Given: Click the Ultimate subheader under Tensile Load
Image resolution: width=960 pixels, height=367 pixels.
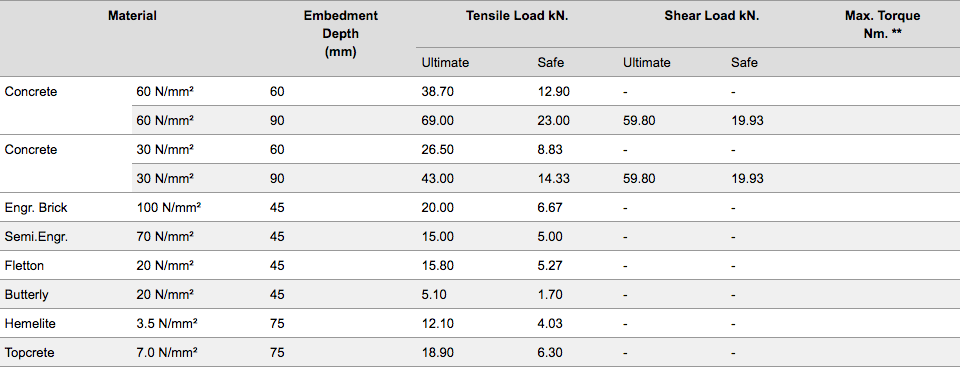Looking at the screenshot, I should (x=445, y=62).
